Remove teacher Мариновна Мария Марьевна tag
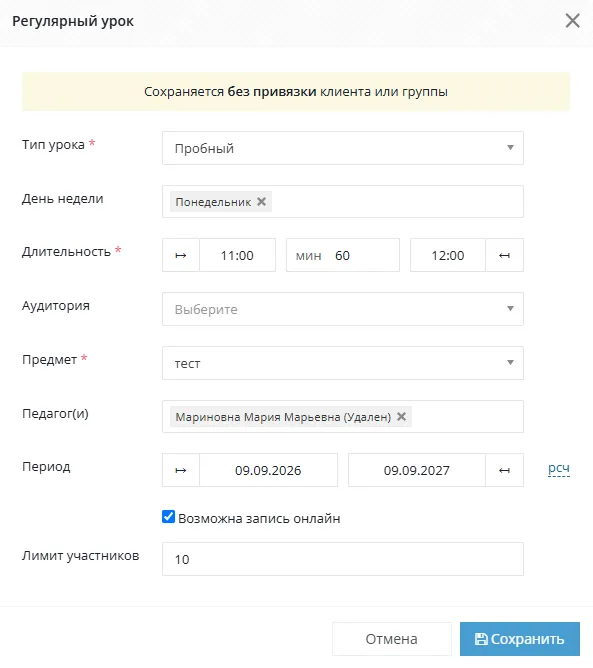This screenshot has width=593, height=668. click(x=401, y=417)
